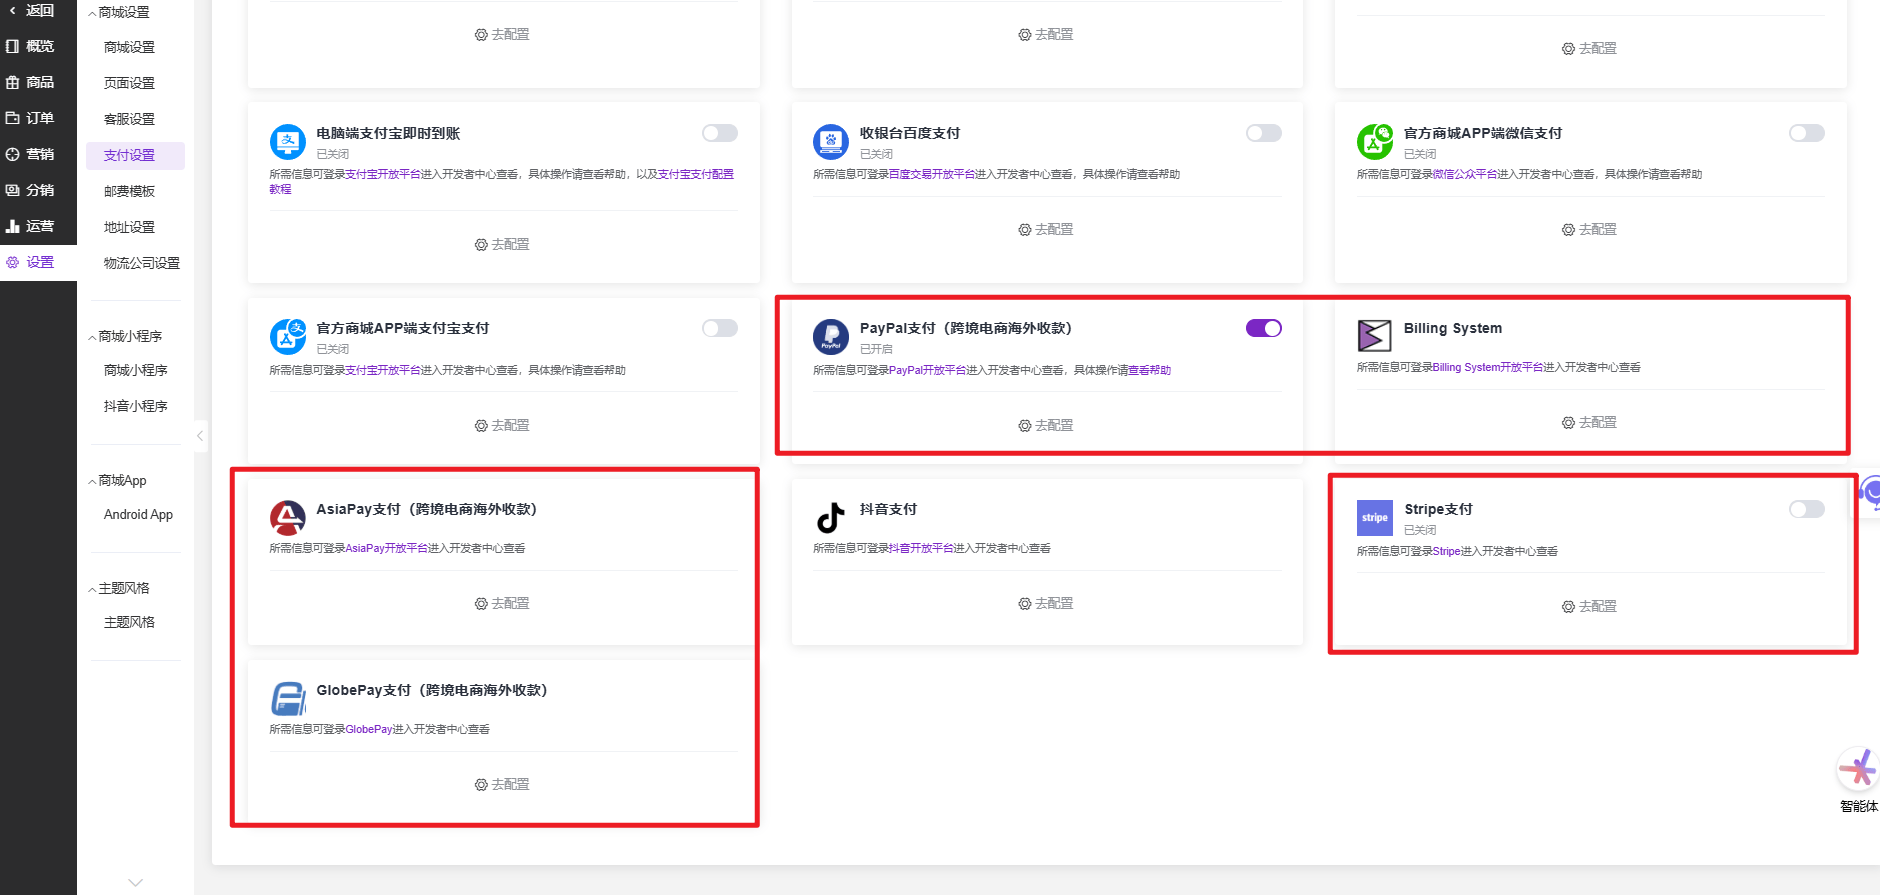Enable the 官方商城APP端支付宝支付 switch
The image size is (1880, 895).
[x=720, y=328]
